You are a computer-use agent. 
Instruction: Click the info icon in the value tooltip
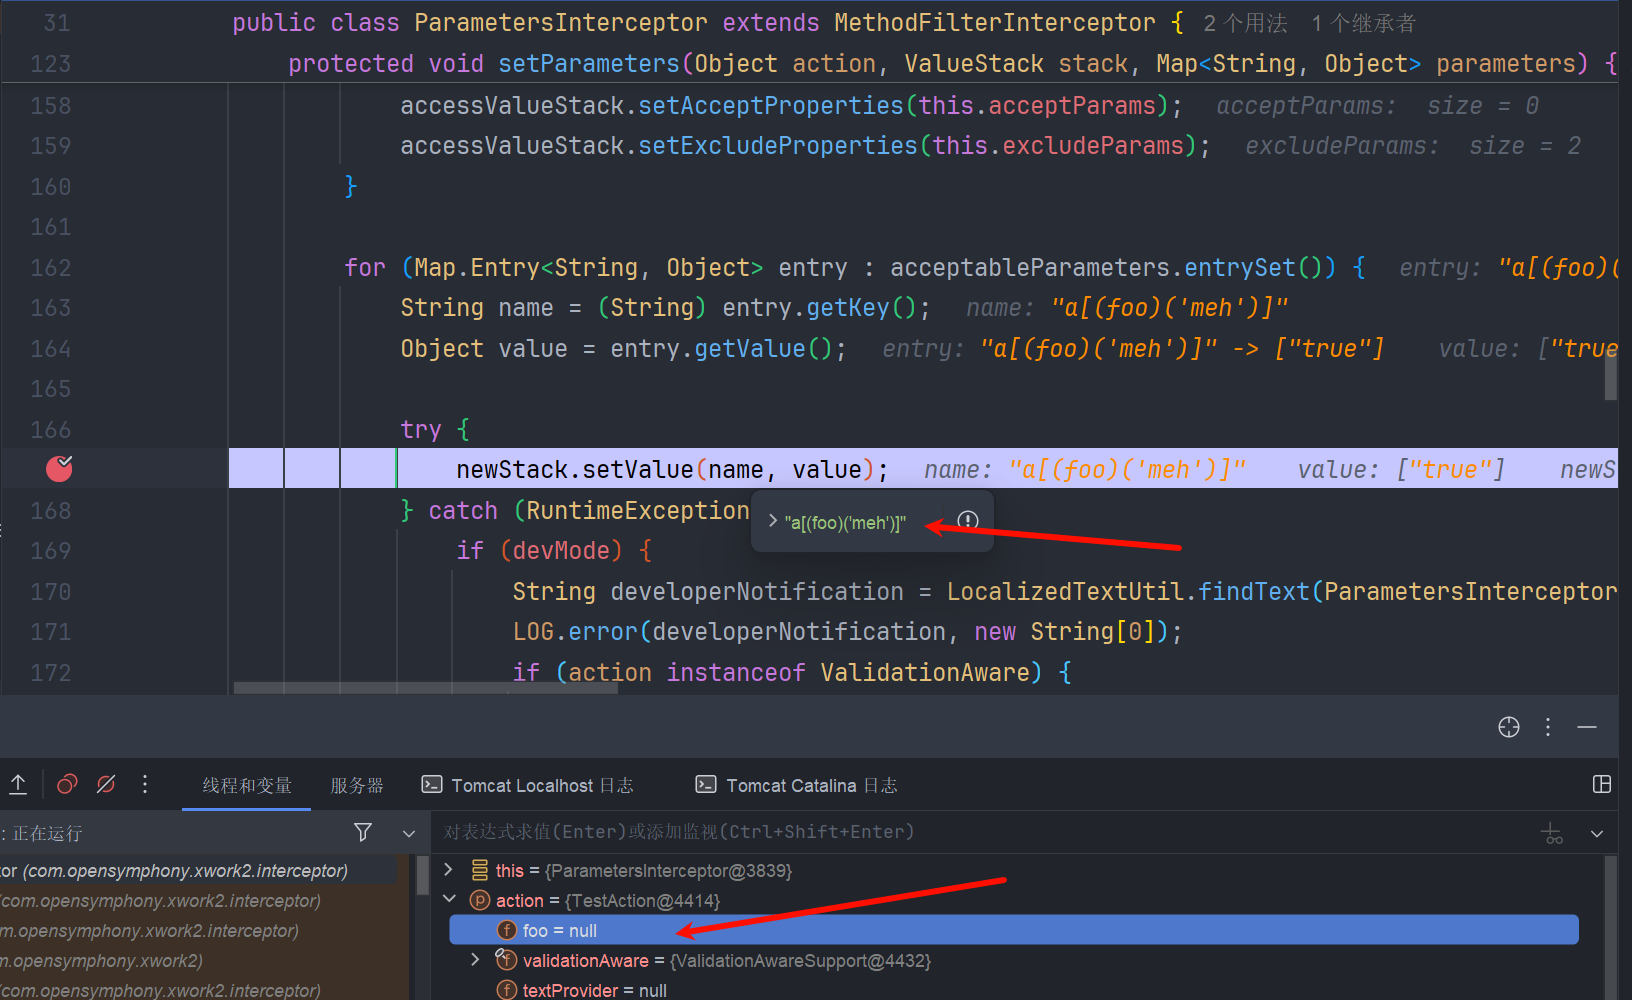(x=967, y=520)
